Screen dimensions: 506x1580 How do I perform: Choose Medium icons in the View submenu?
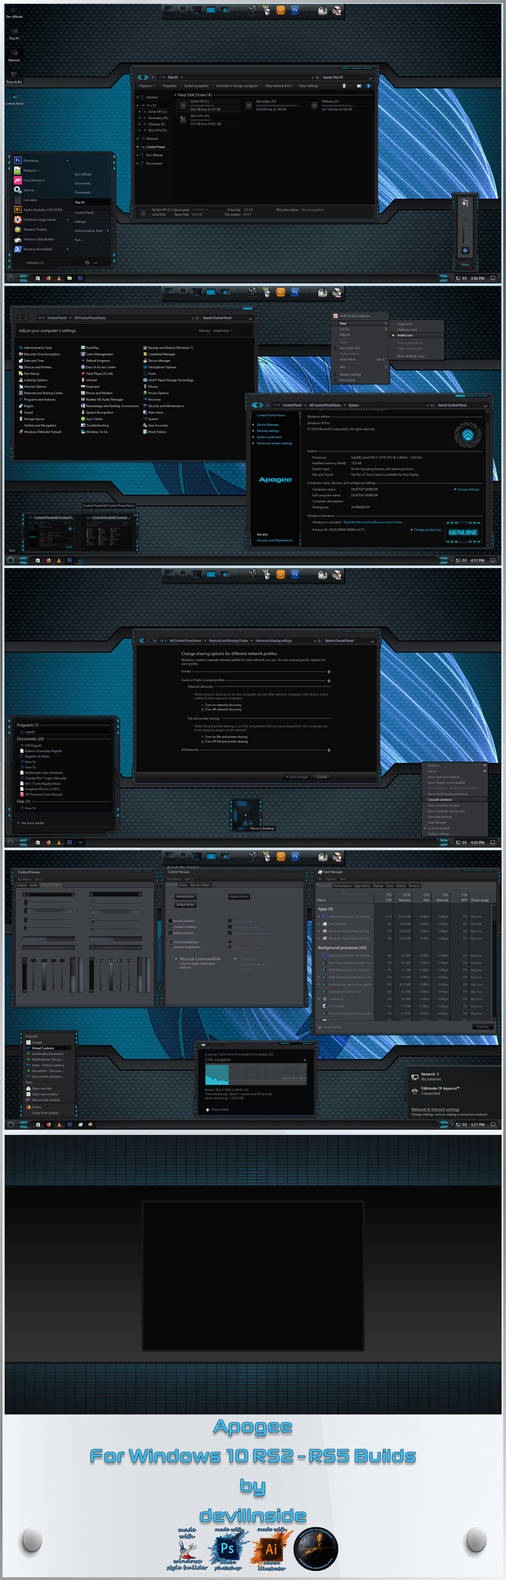[x=408, y=329]
